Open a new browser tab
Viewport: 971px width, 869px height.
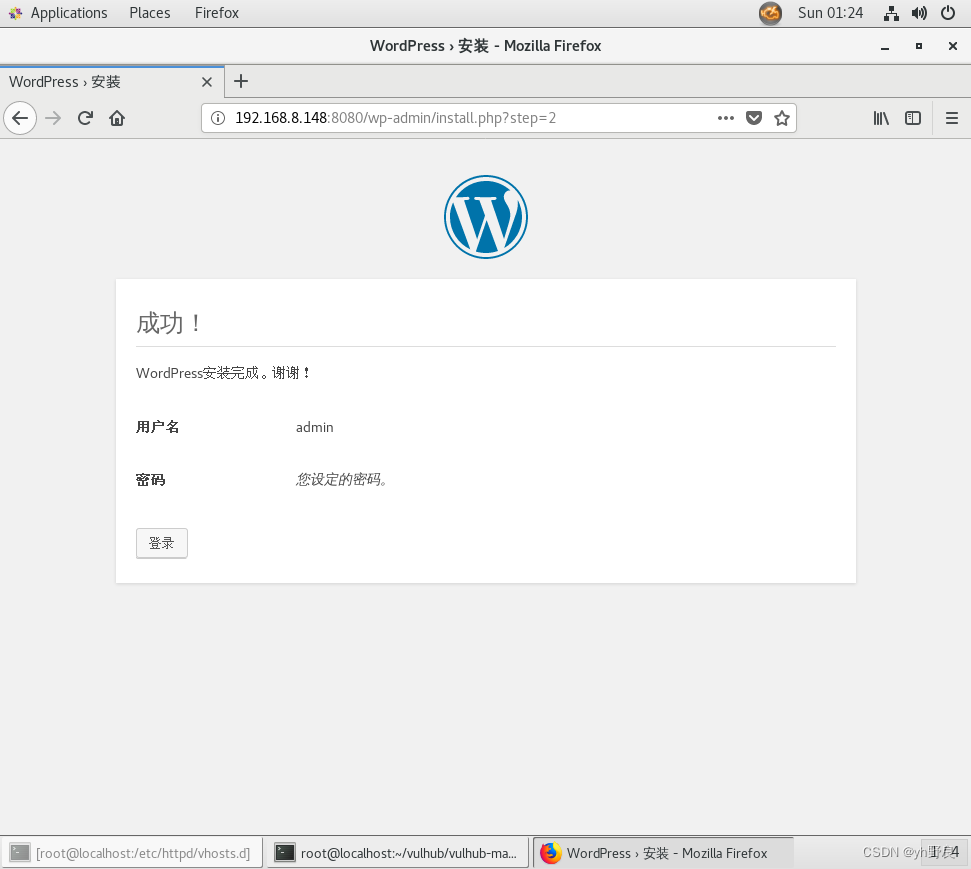(241, 81)
